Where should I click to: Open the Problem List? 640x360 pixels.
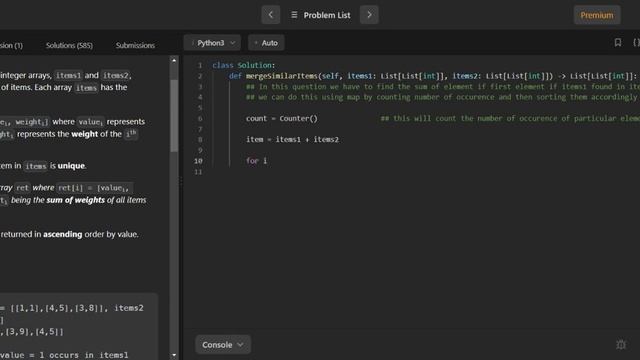[321, 15]
